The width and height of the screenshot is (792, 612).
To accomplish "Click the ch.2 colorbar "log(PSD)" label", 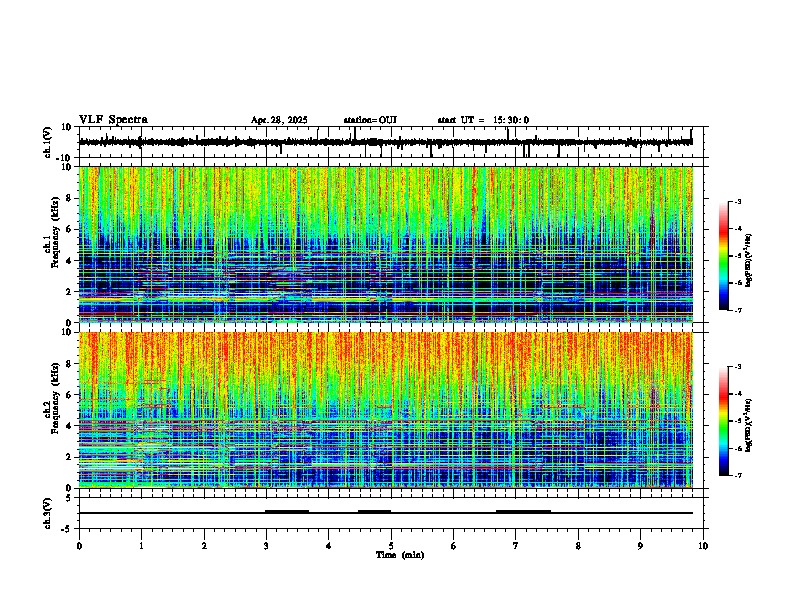I will (748, 425).
